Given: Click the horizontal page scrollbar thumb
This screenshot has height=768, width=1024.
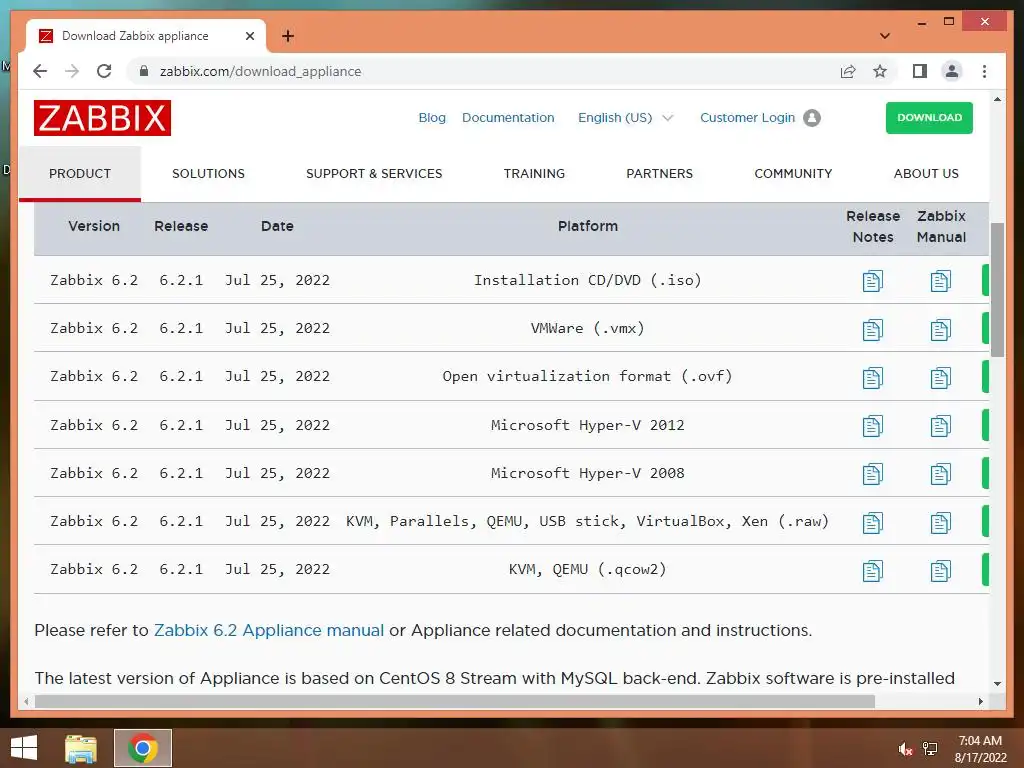Looking at the screenshot, I should point(455,701).
